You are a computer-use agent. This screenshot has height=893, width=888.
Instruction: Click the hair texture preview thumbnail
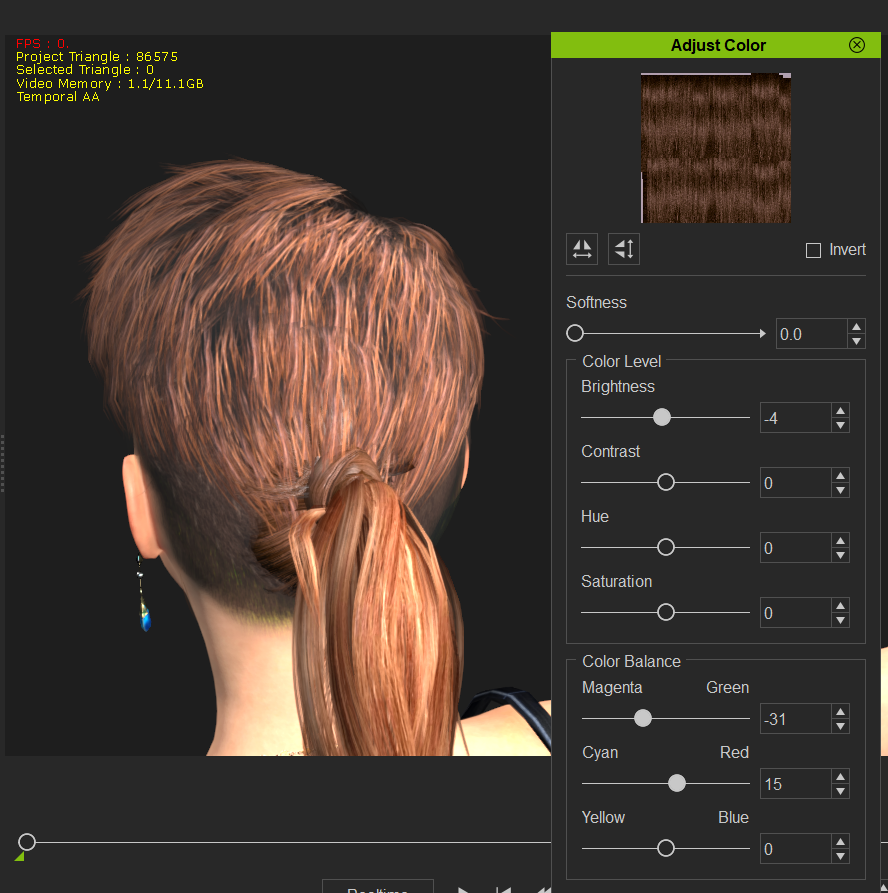(716, 148)
